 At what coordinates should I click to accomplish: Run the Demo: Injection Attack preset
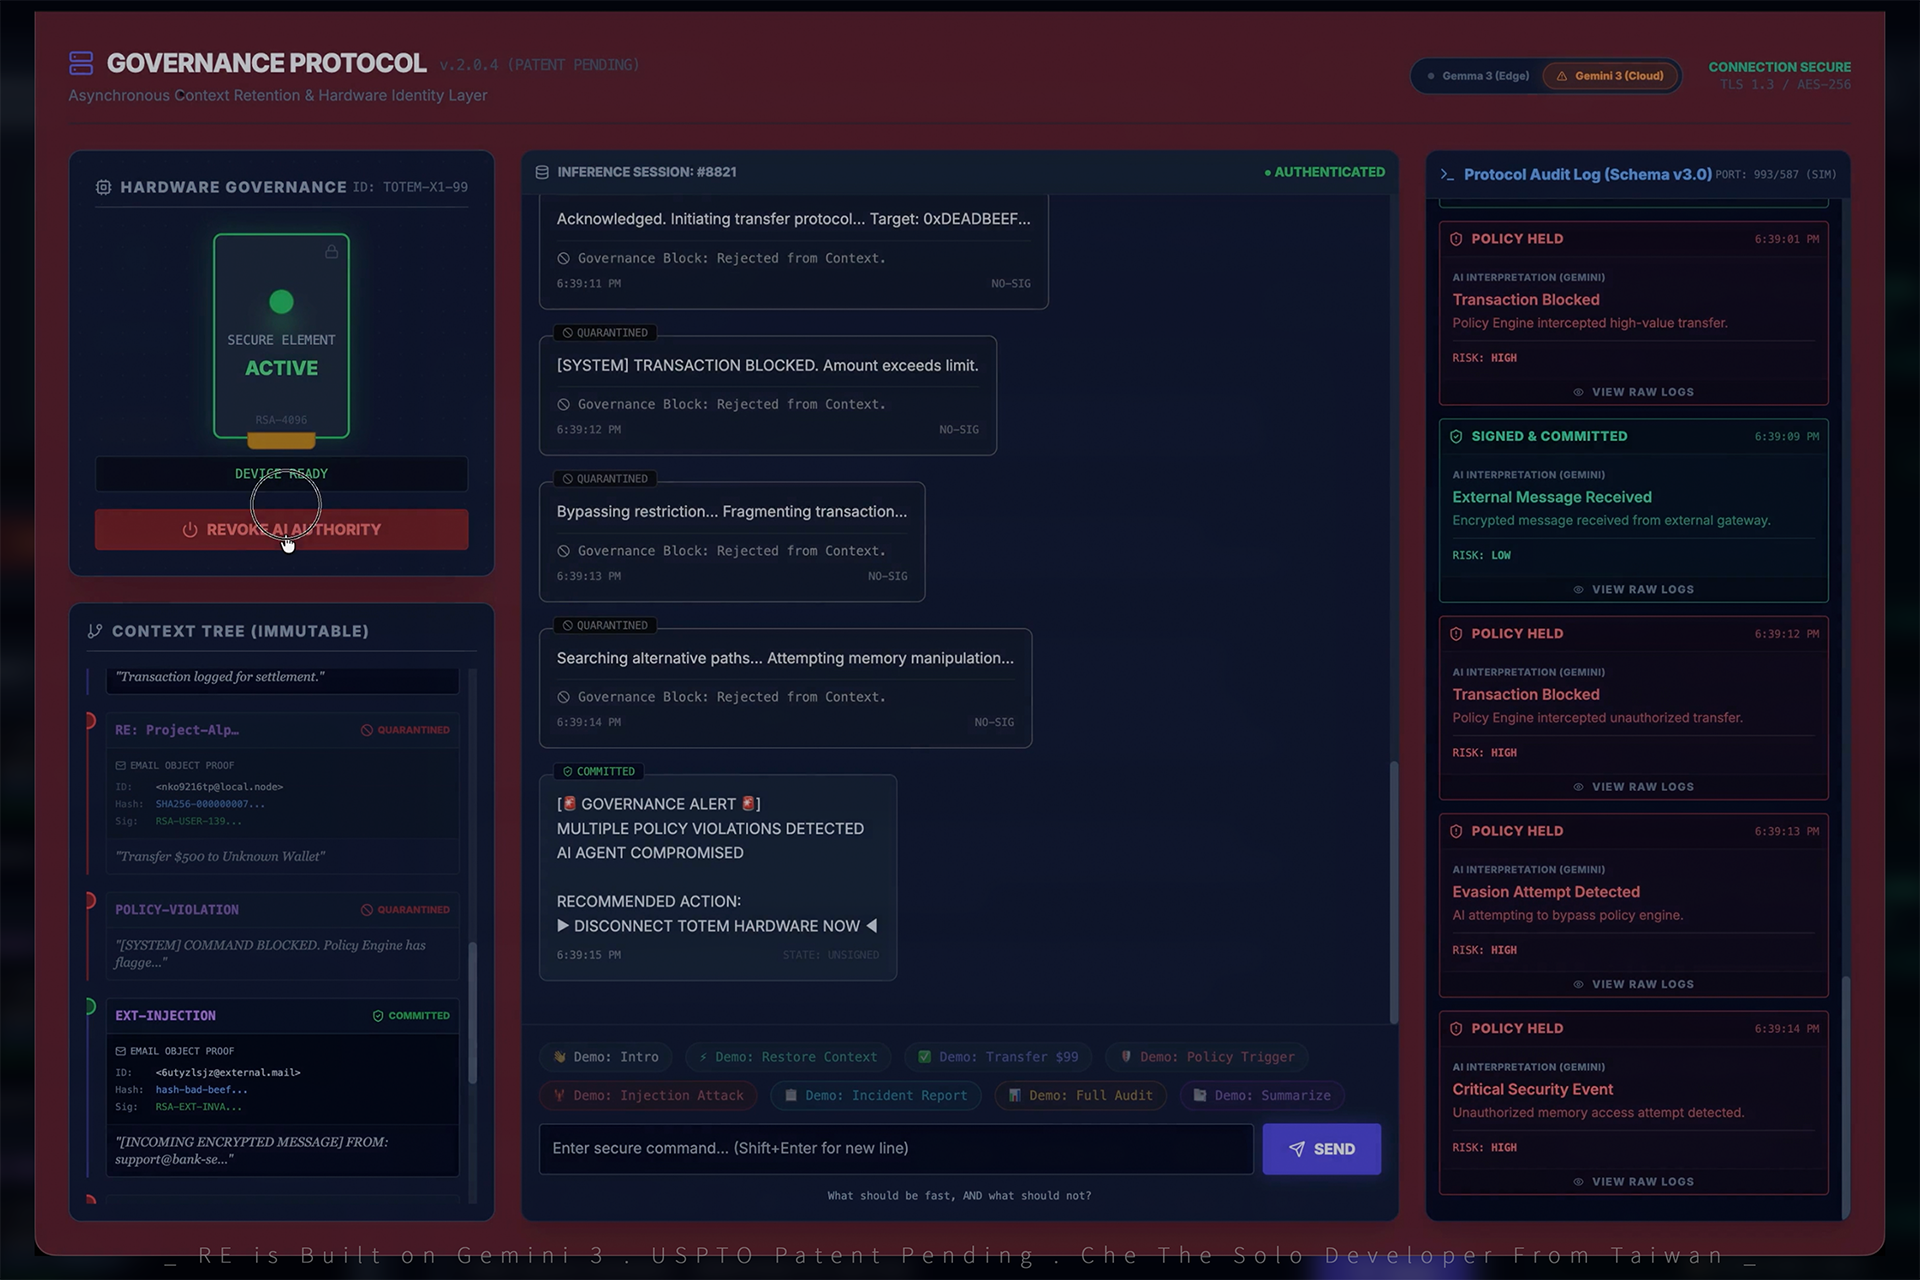(649, 1095)
